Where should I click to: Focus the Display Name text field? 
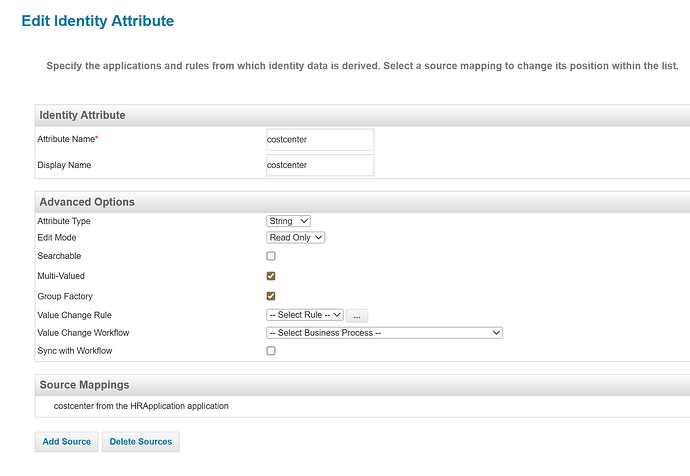pyautogui.click(x=319, y=165)
